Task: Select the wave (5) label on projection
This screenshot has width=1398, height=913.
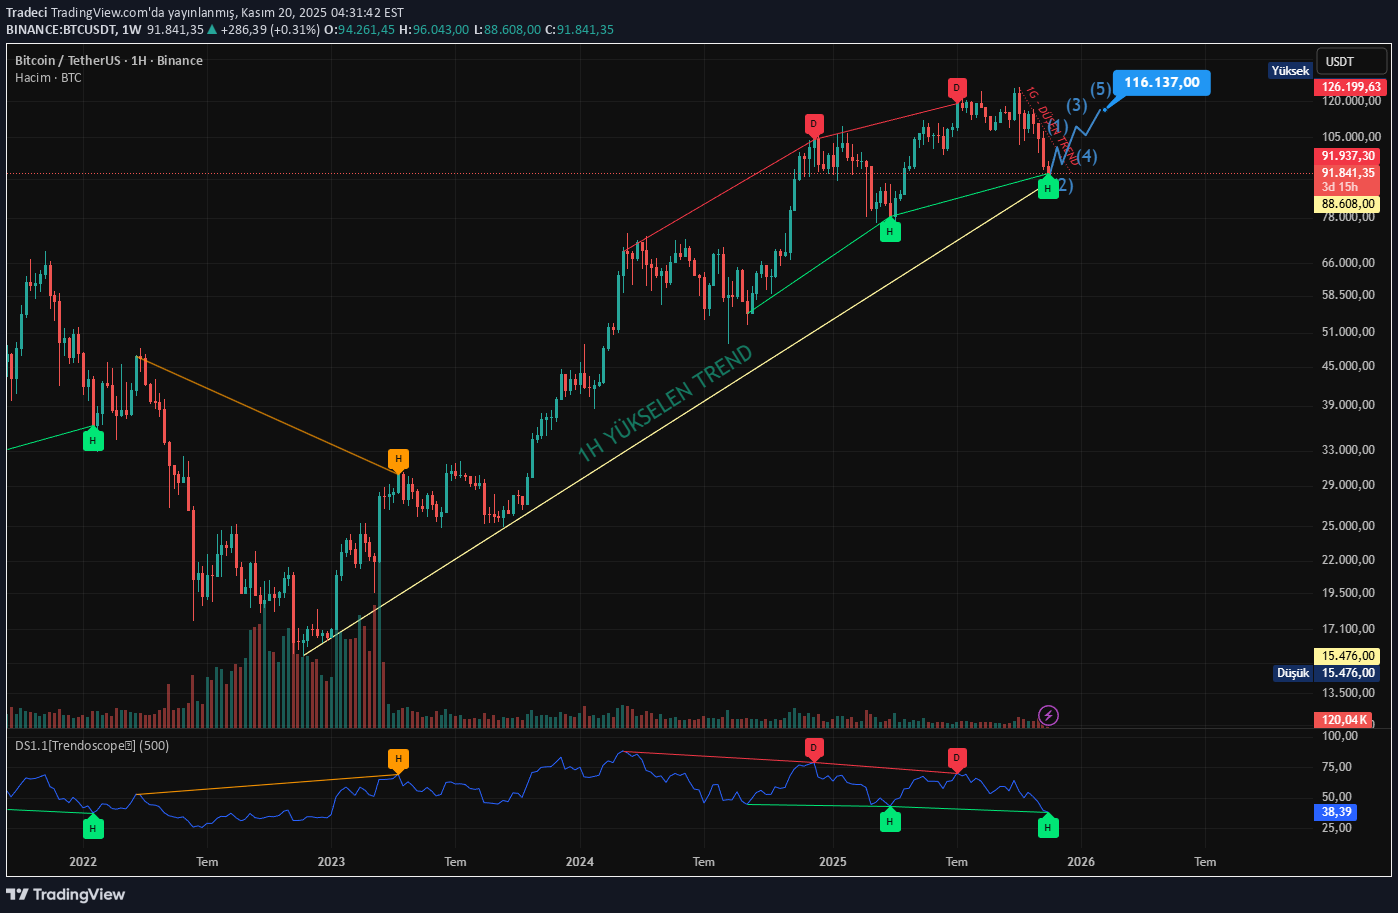Action: coord(1100,89)
